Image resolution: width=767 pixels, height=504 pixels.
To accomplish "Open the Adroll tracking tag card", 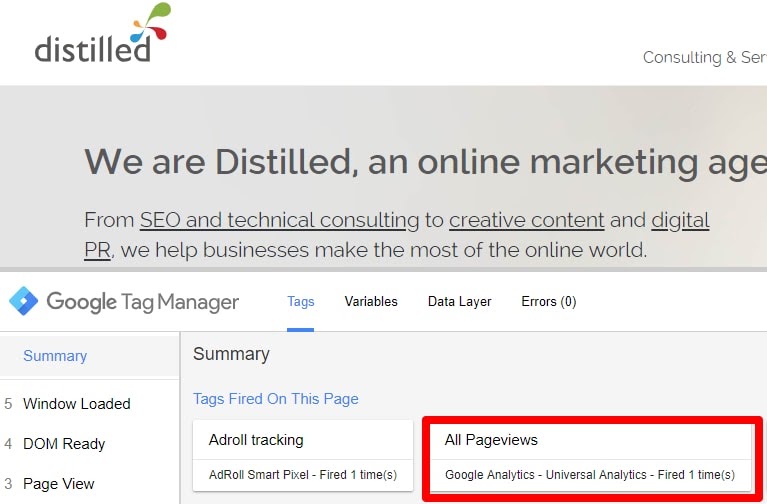I will pyautogui.click(x=303, y=455).
